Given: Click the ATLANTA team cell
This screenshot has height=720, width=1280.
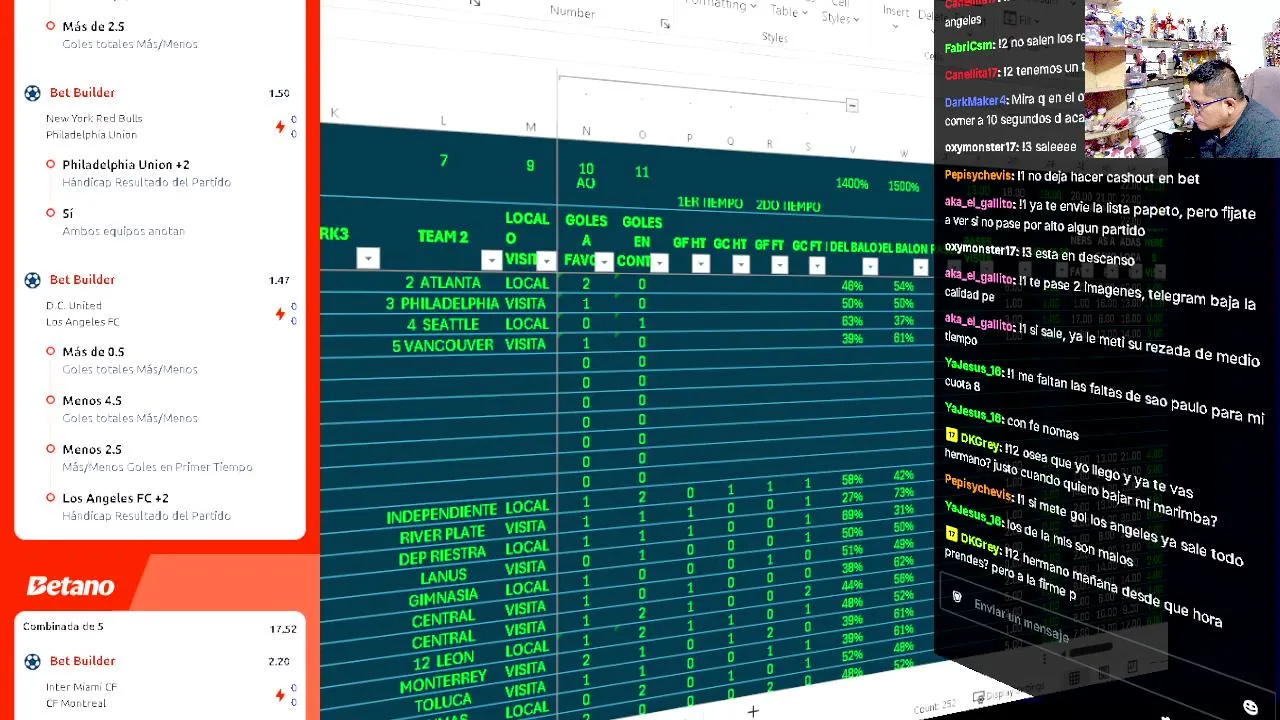Looking at the screenshot, I should click(x=443, y=283).
